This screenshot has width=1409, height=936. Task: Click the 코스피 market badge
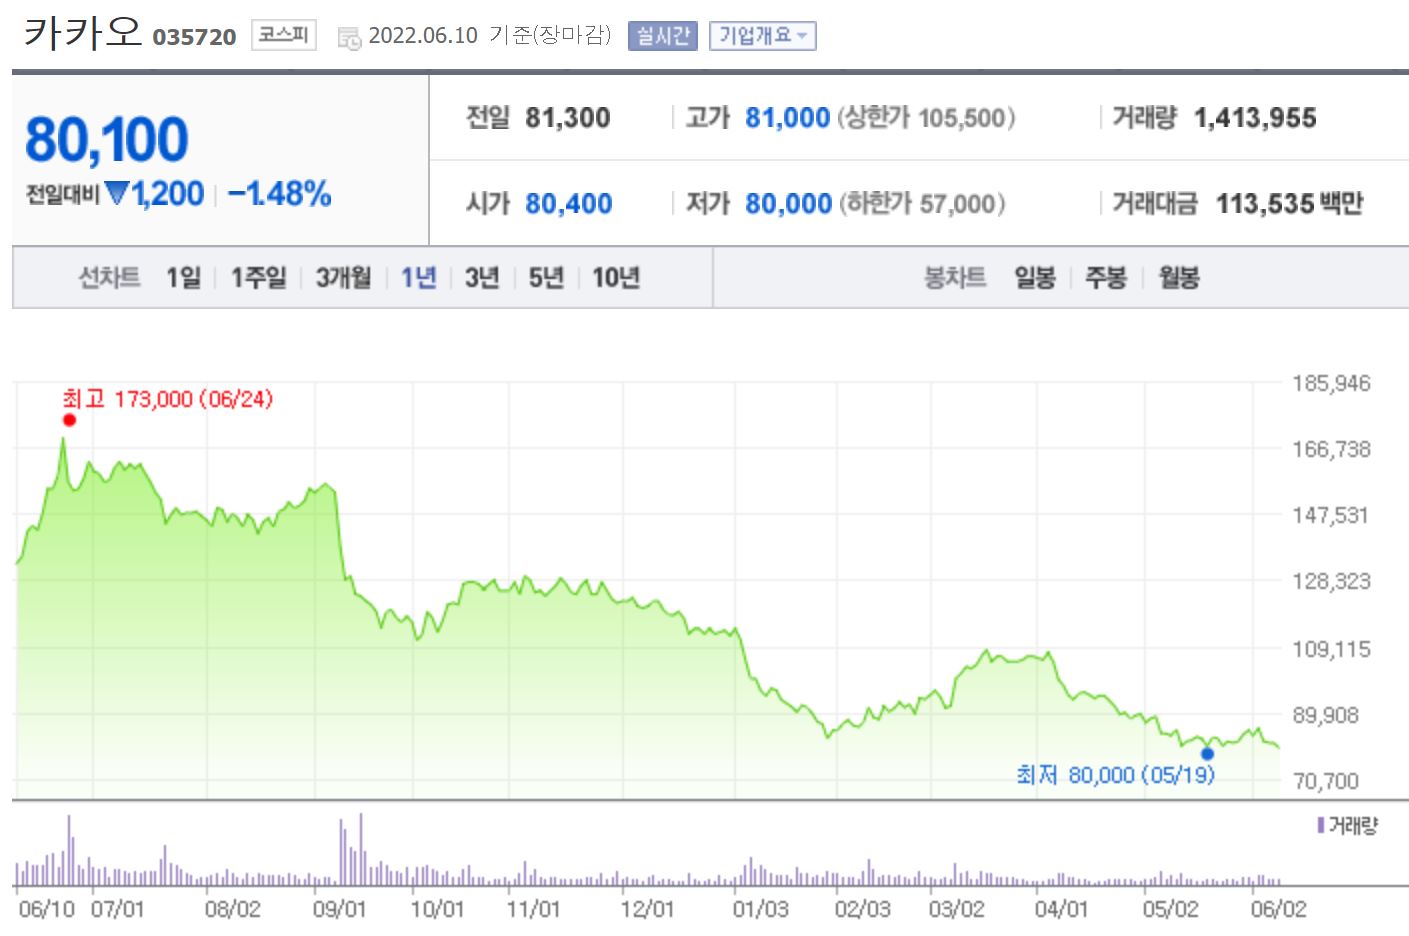coord(283,35)
